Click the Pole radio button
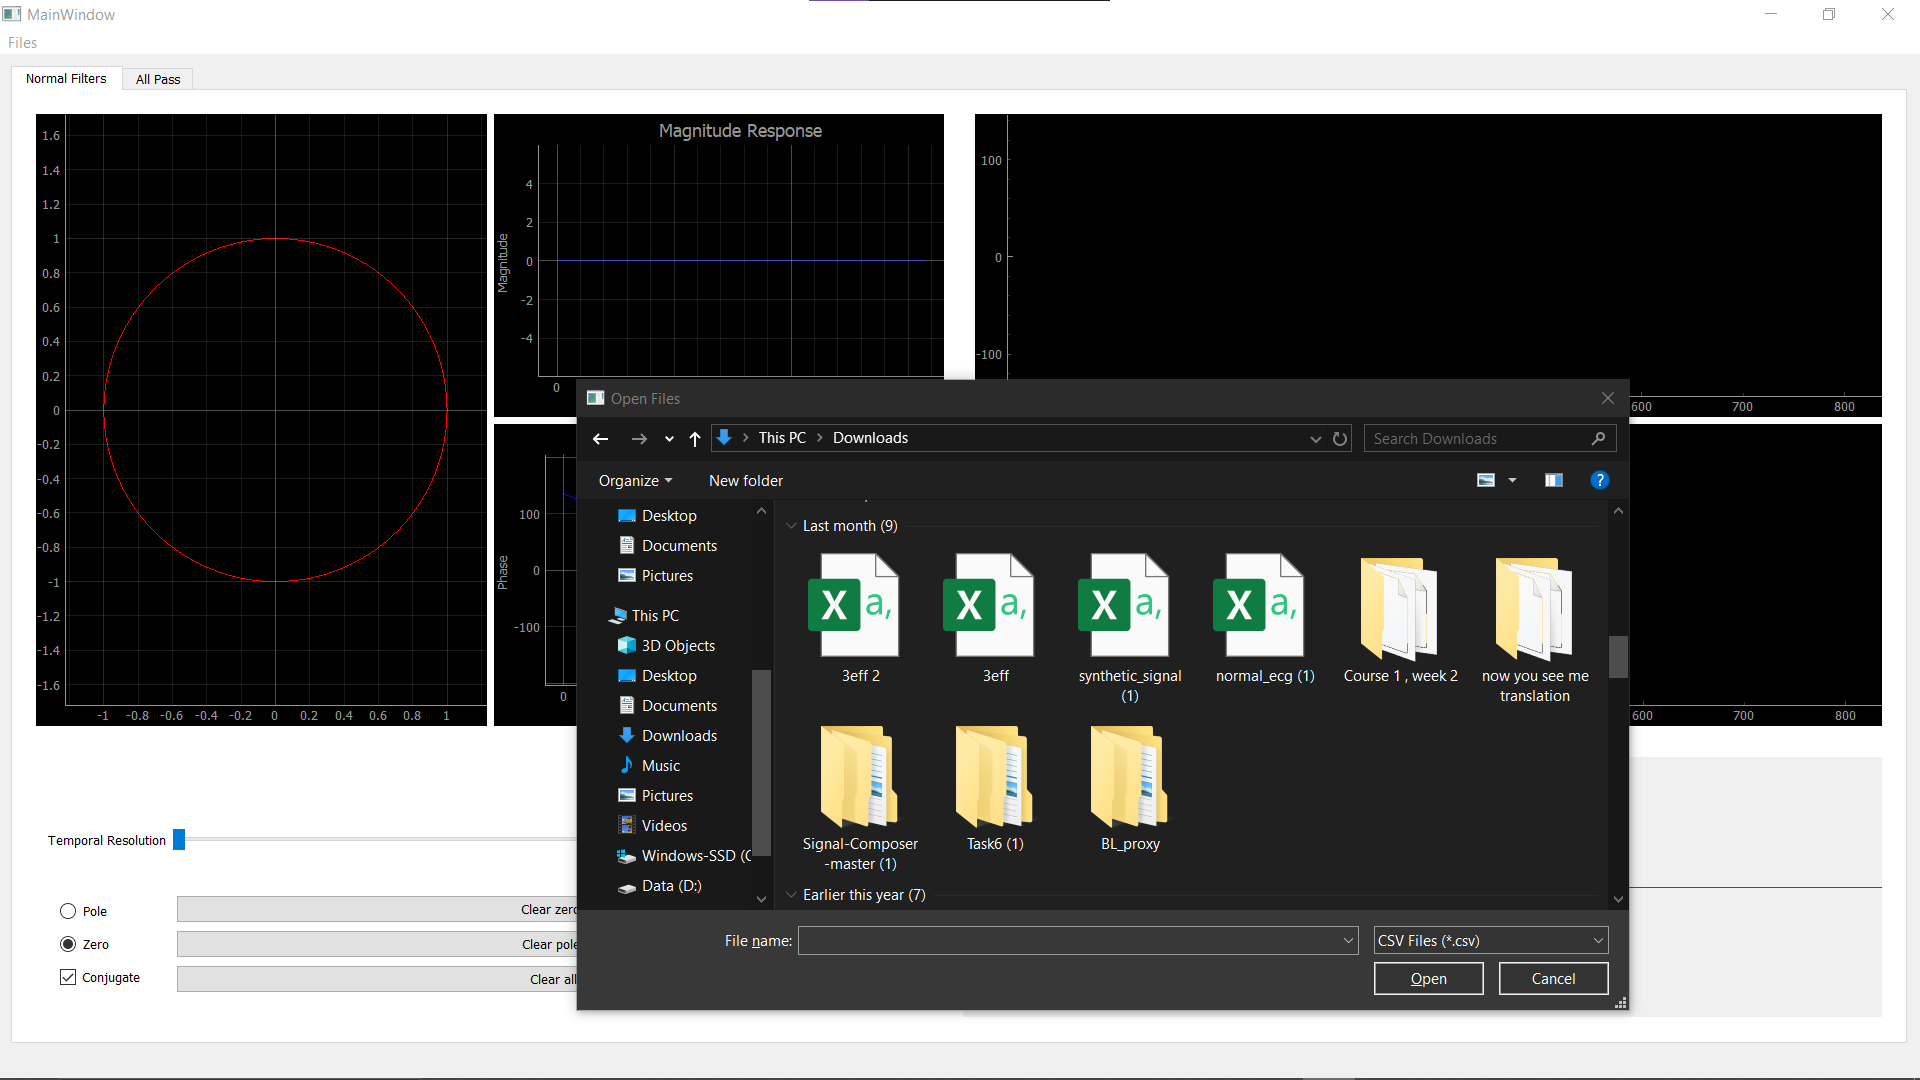The width and height of the screenshot is (1920, 1080). (67, 910)
